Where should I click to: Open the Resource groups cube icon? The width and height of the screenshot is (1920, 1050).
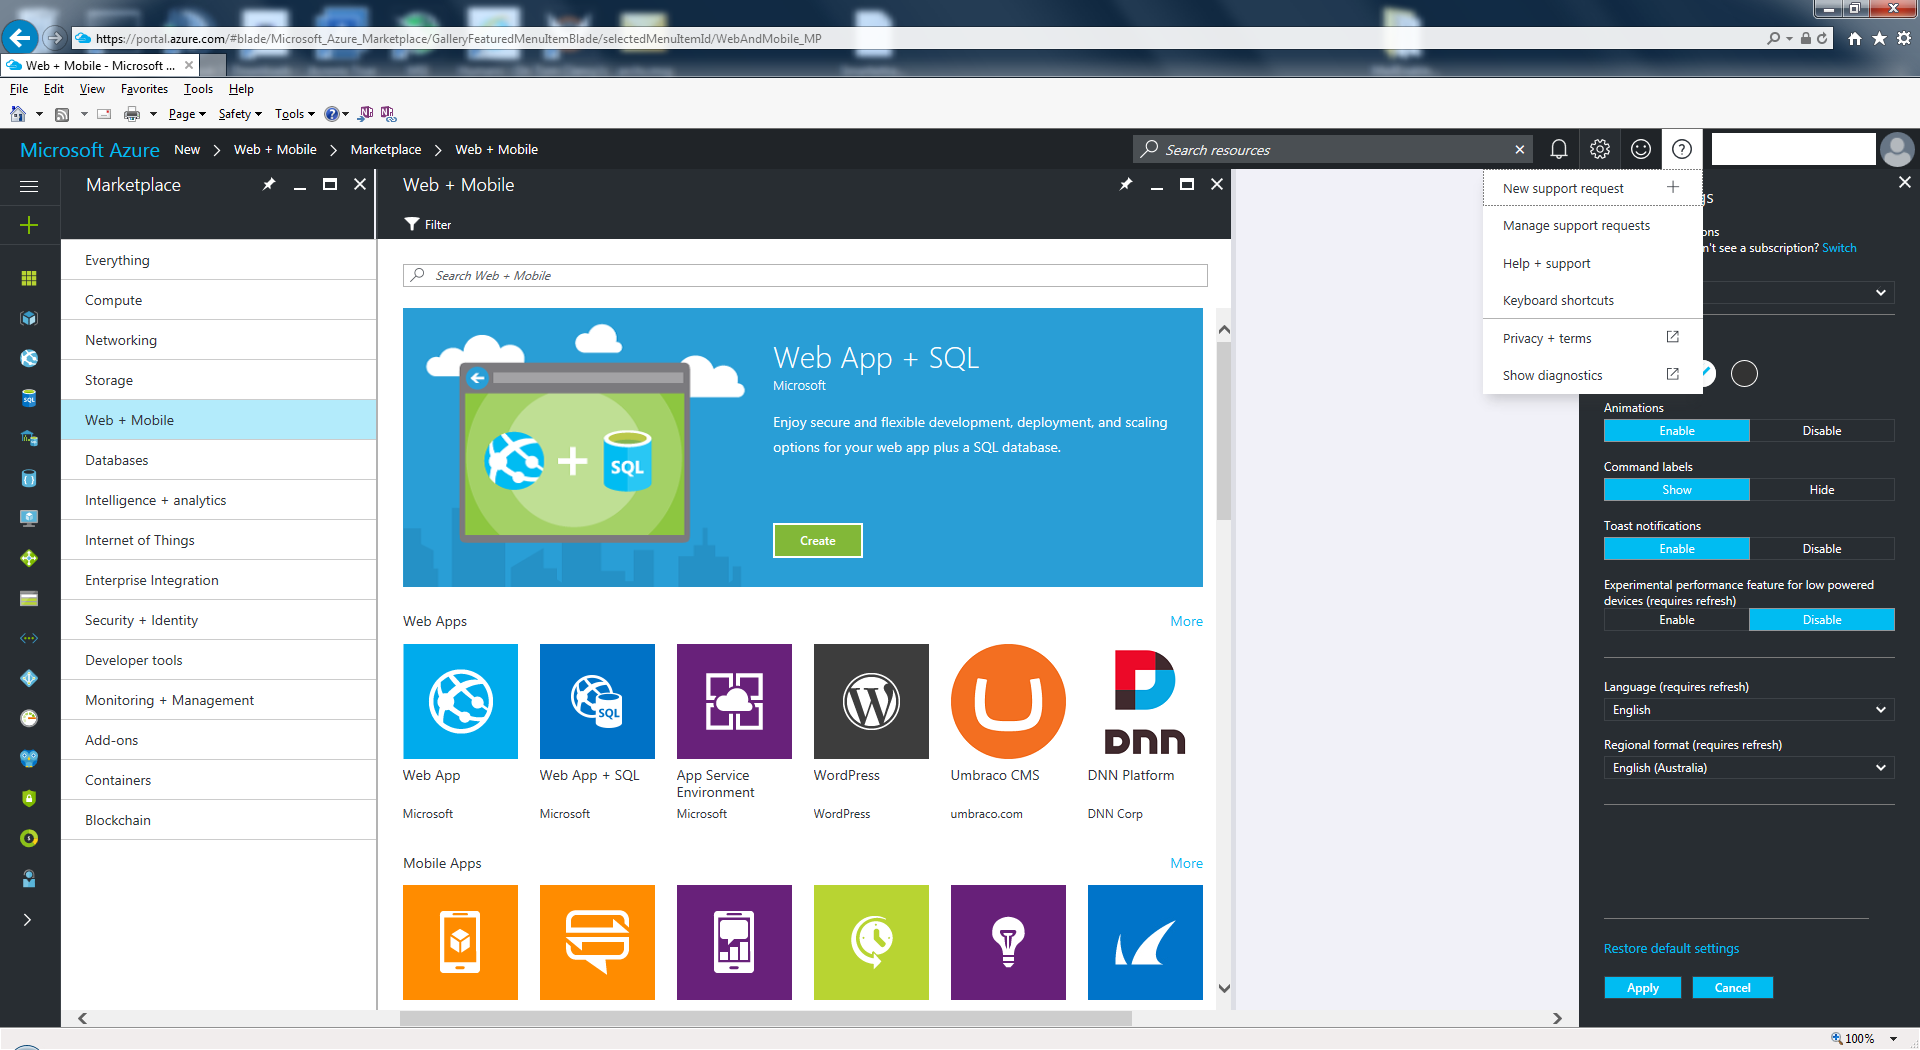(29, 318)
